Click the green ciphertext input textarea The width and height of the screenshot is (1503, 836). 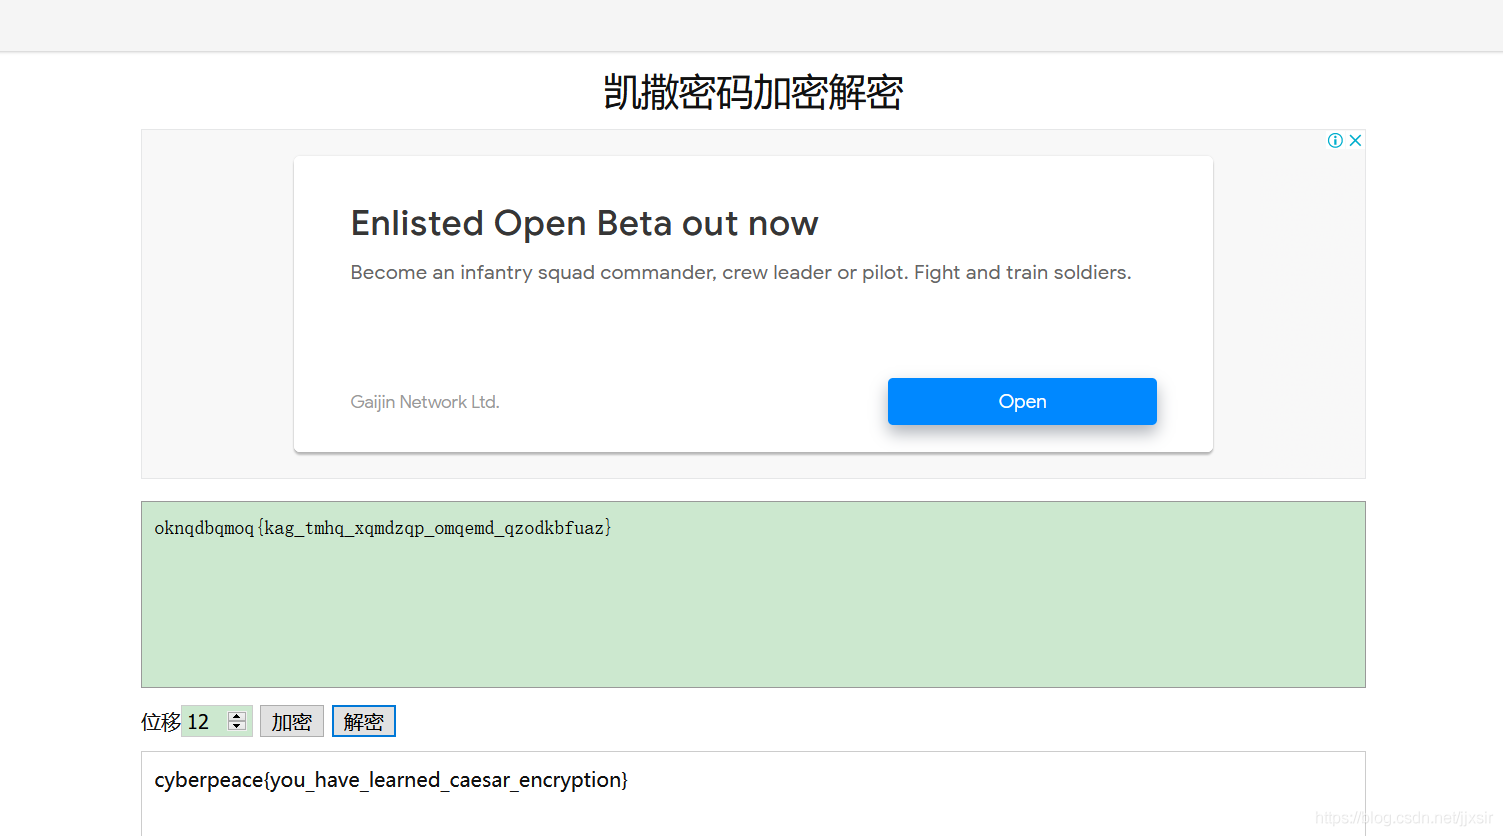pos(753,594)
